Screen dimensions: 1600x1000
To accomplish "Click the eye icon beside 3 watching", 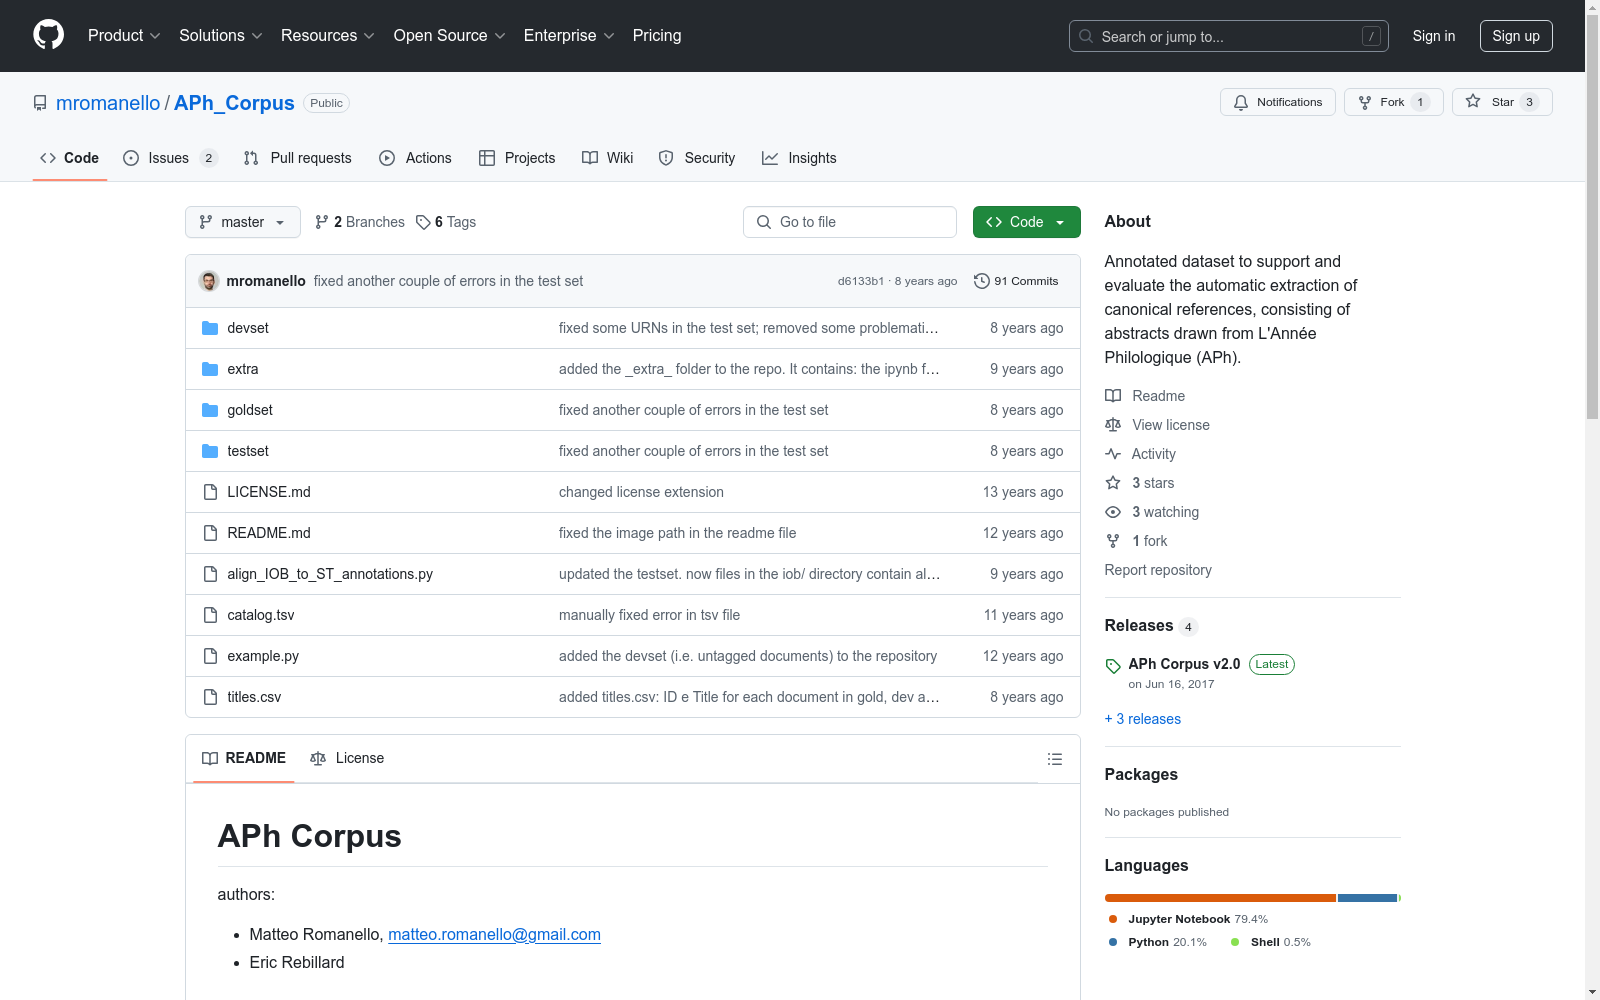I will point(1113,512).
